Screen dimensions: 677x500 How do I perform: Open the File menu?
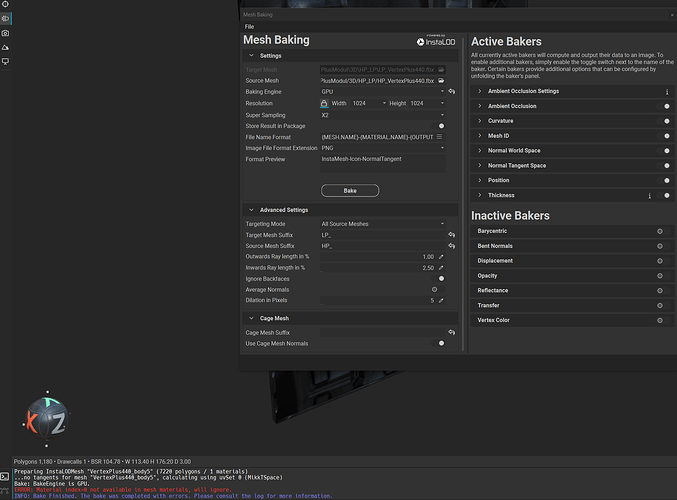[249, 26]
